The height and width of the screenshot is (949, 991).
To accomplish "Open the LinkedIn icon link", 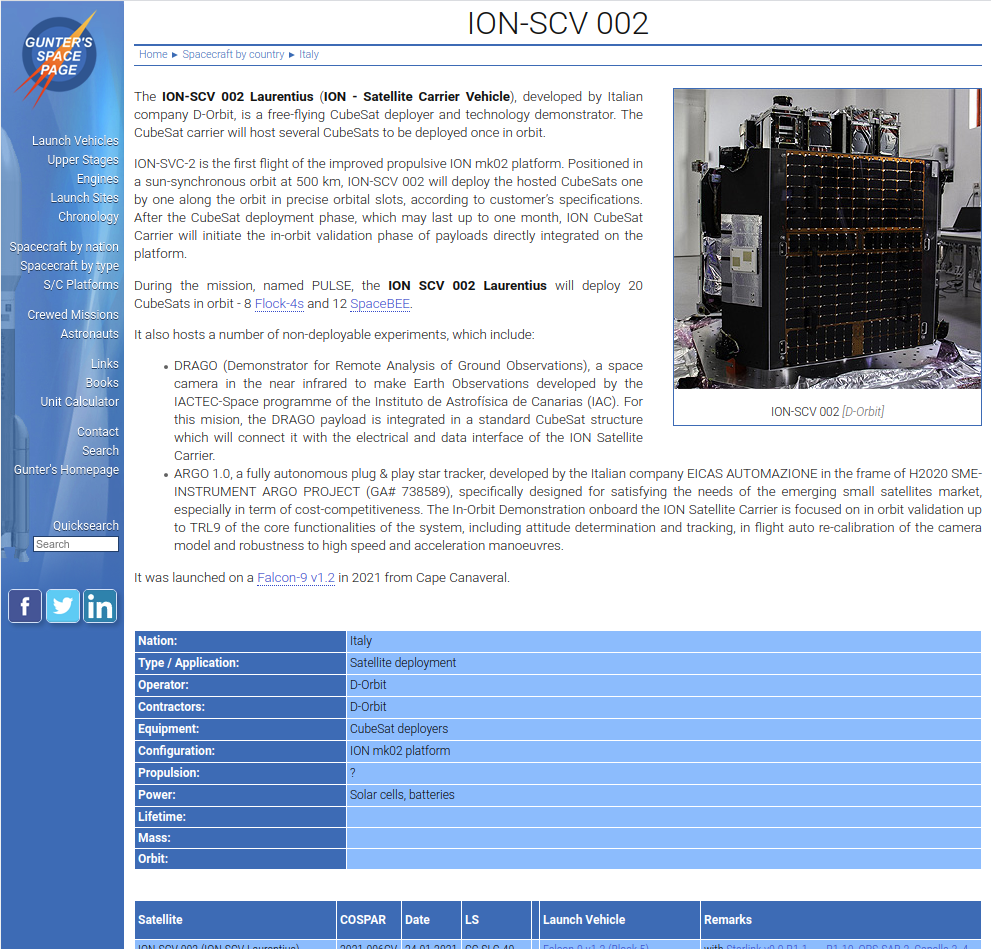I will [100, 606].
